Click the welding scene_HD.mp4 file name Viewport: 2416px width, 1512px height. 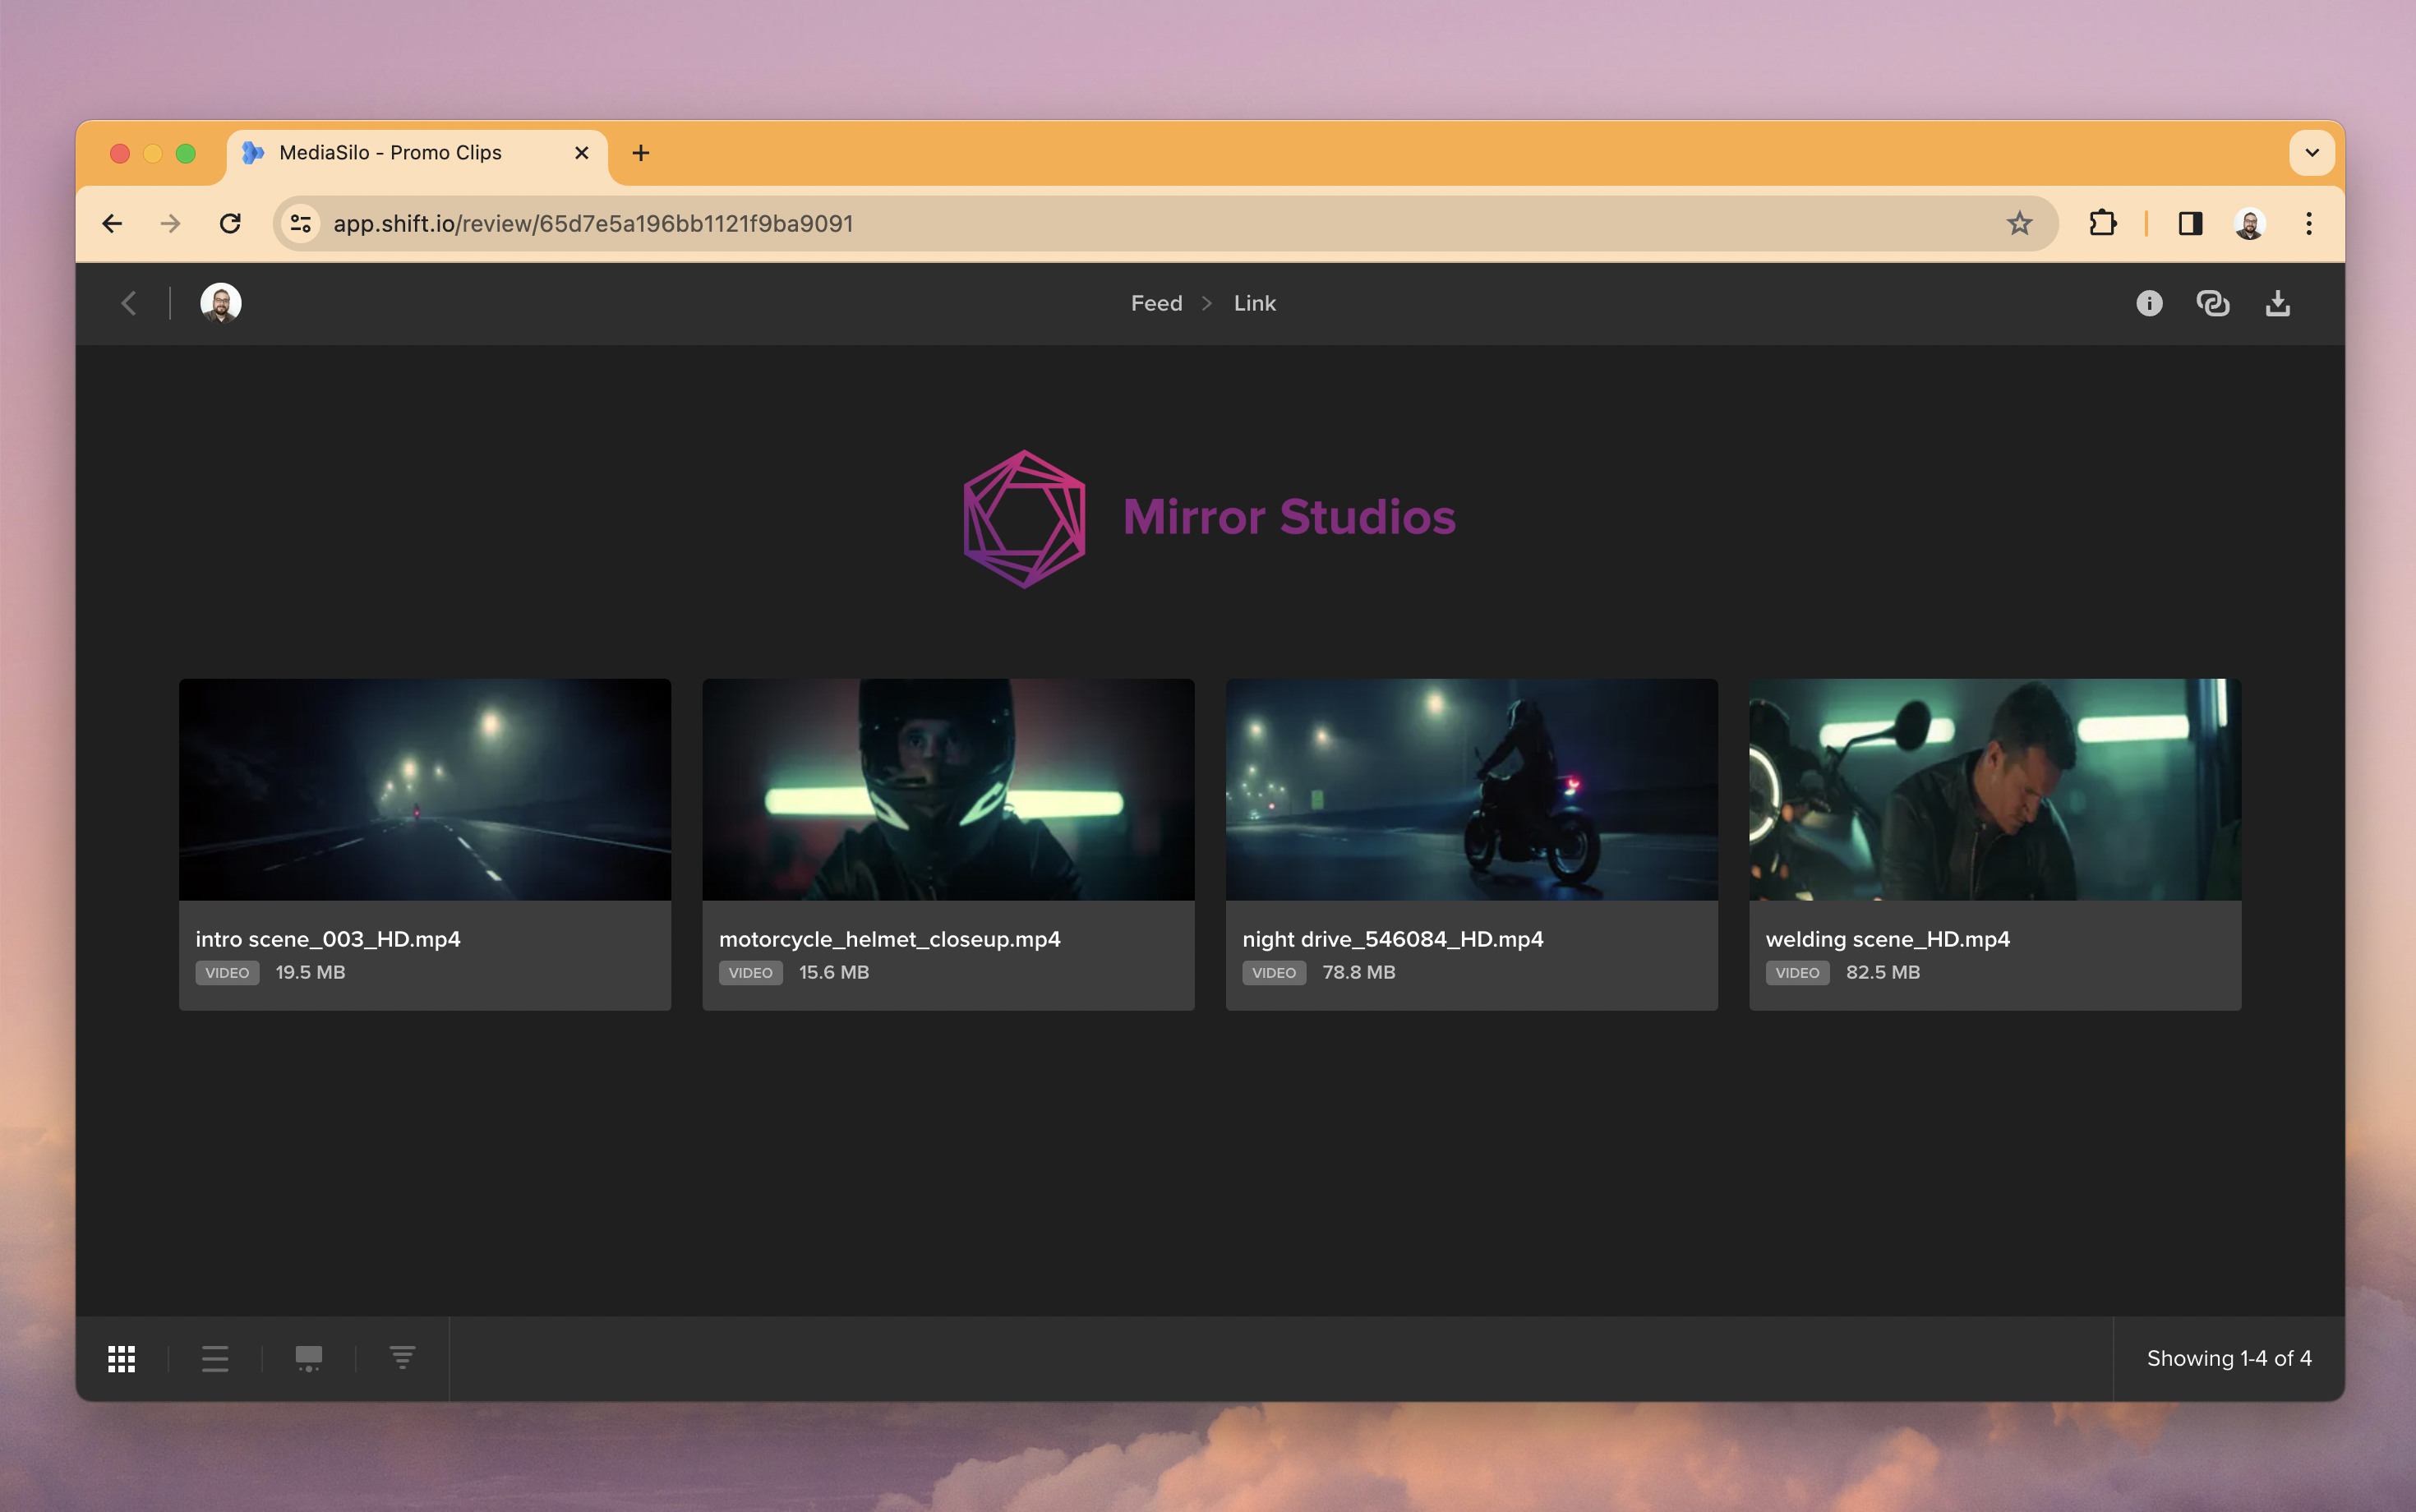tap(1887, 939)
